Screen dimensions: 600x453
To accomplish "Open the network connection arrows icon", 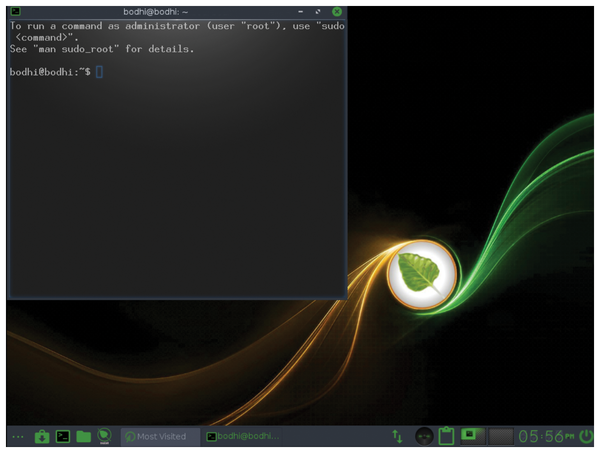I will click(x=398, y=437).
